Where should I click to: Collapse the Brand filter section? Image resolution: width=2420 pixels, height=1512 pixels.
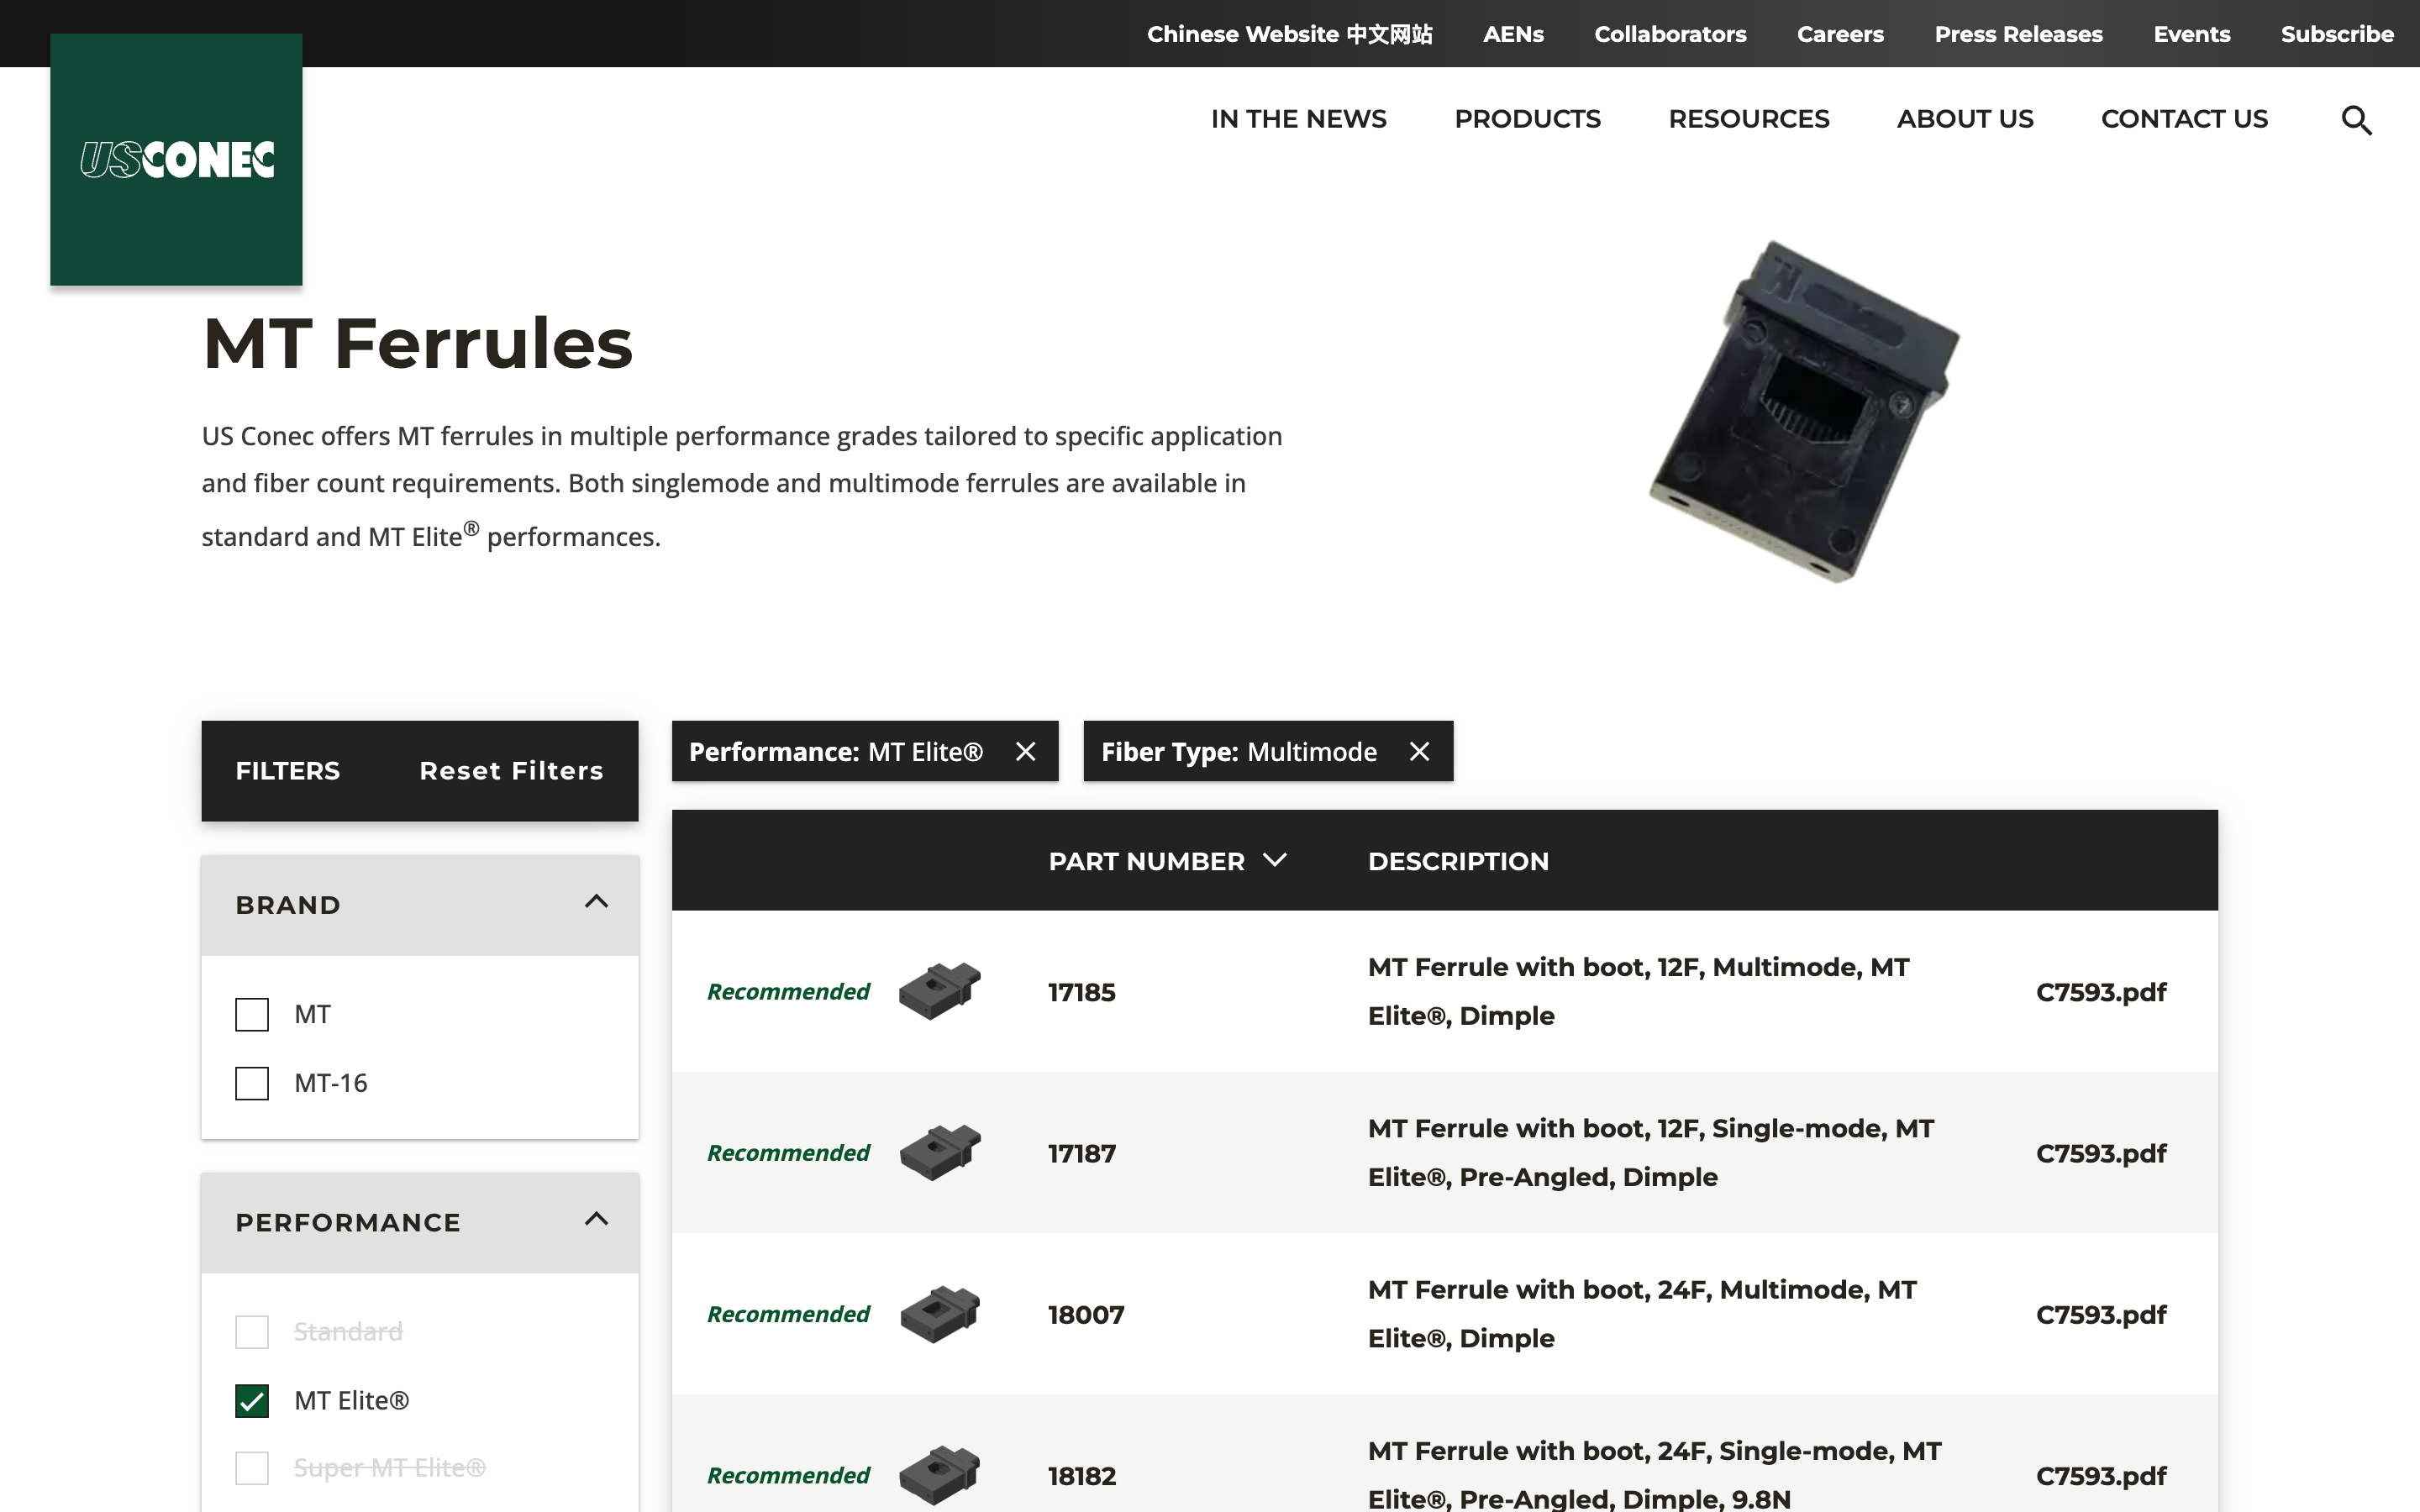[x=596, y=902]
